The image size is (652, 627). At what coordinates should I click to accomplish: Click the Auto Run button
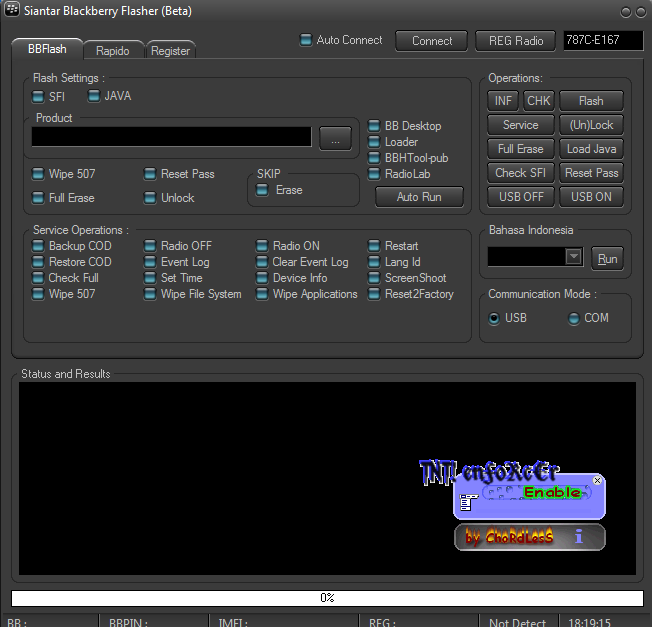click(419, 197)
